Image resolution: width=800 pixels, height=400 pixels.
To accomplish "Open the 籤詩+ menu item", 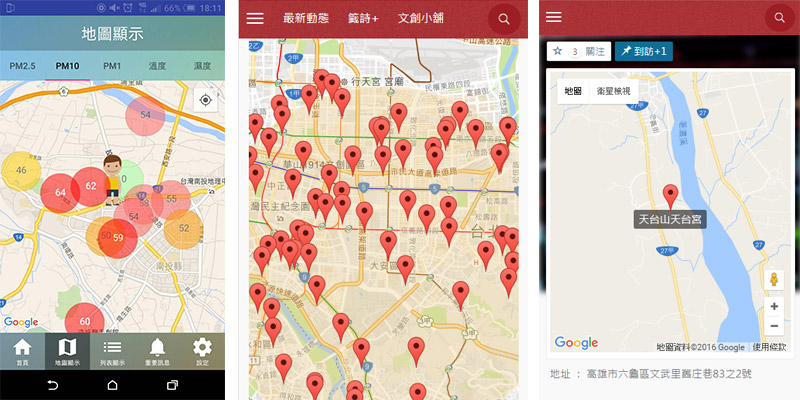I will (362, 19).
